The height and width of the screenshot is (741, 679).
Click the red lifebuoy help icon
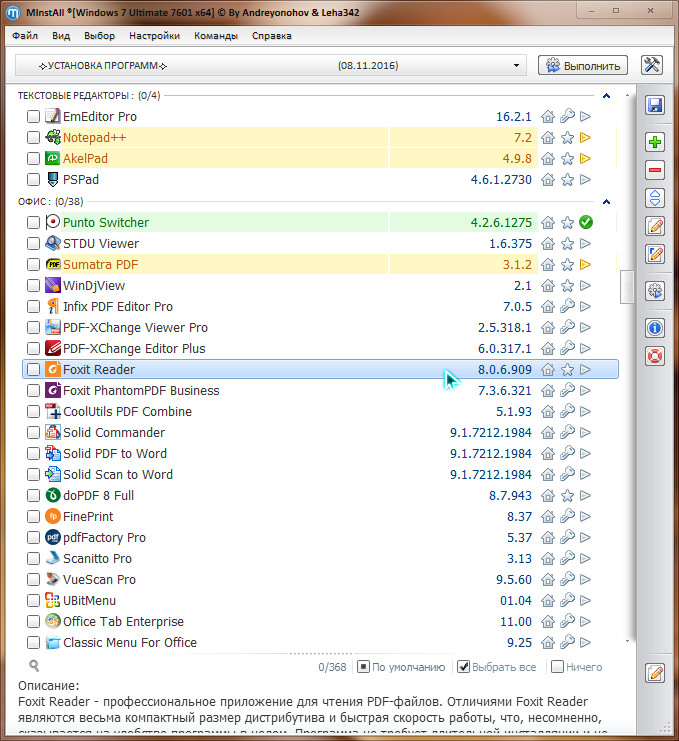[655, 356]
